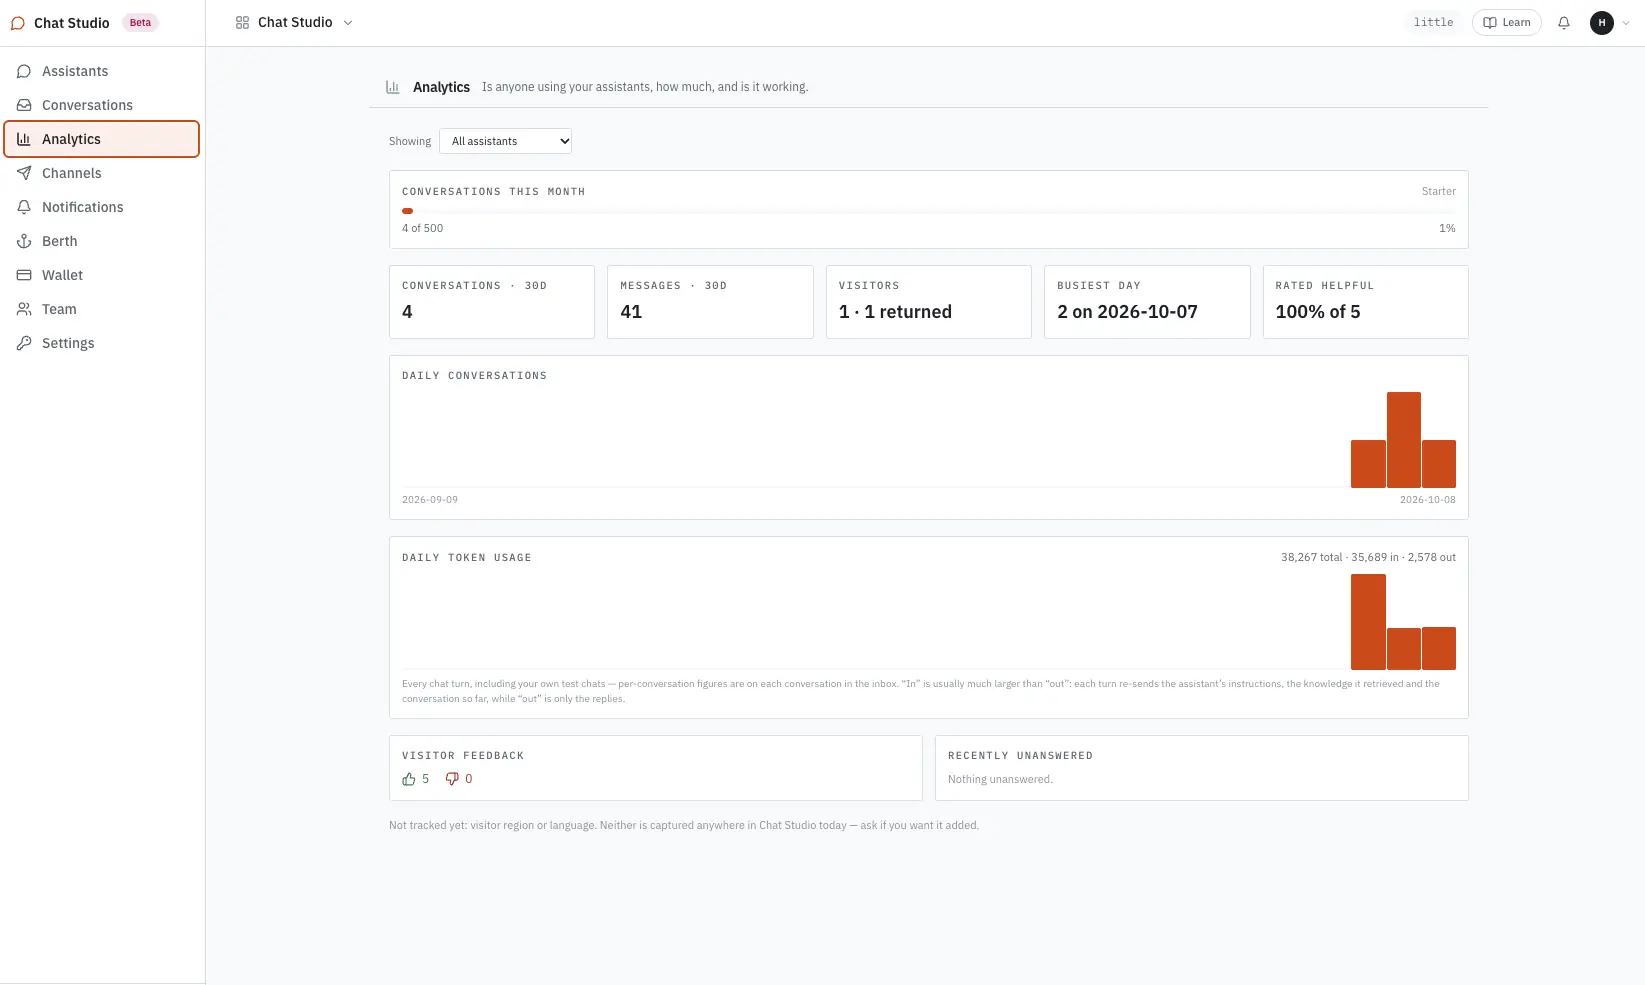Go to Assistants in sidebar
The width and height of the screenshot is (1645, 985).
[x=102, y=71]
